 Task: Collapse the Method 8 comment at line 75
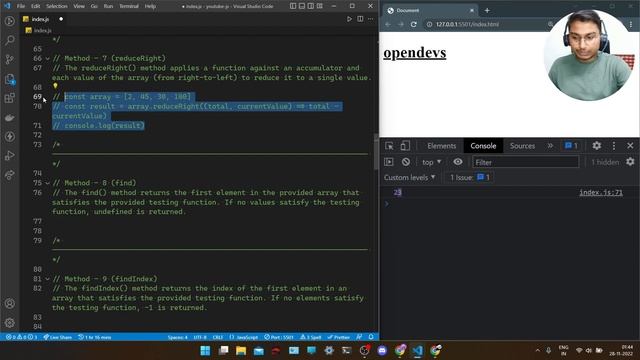(47, 183)
